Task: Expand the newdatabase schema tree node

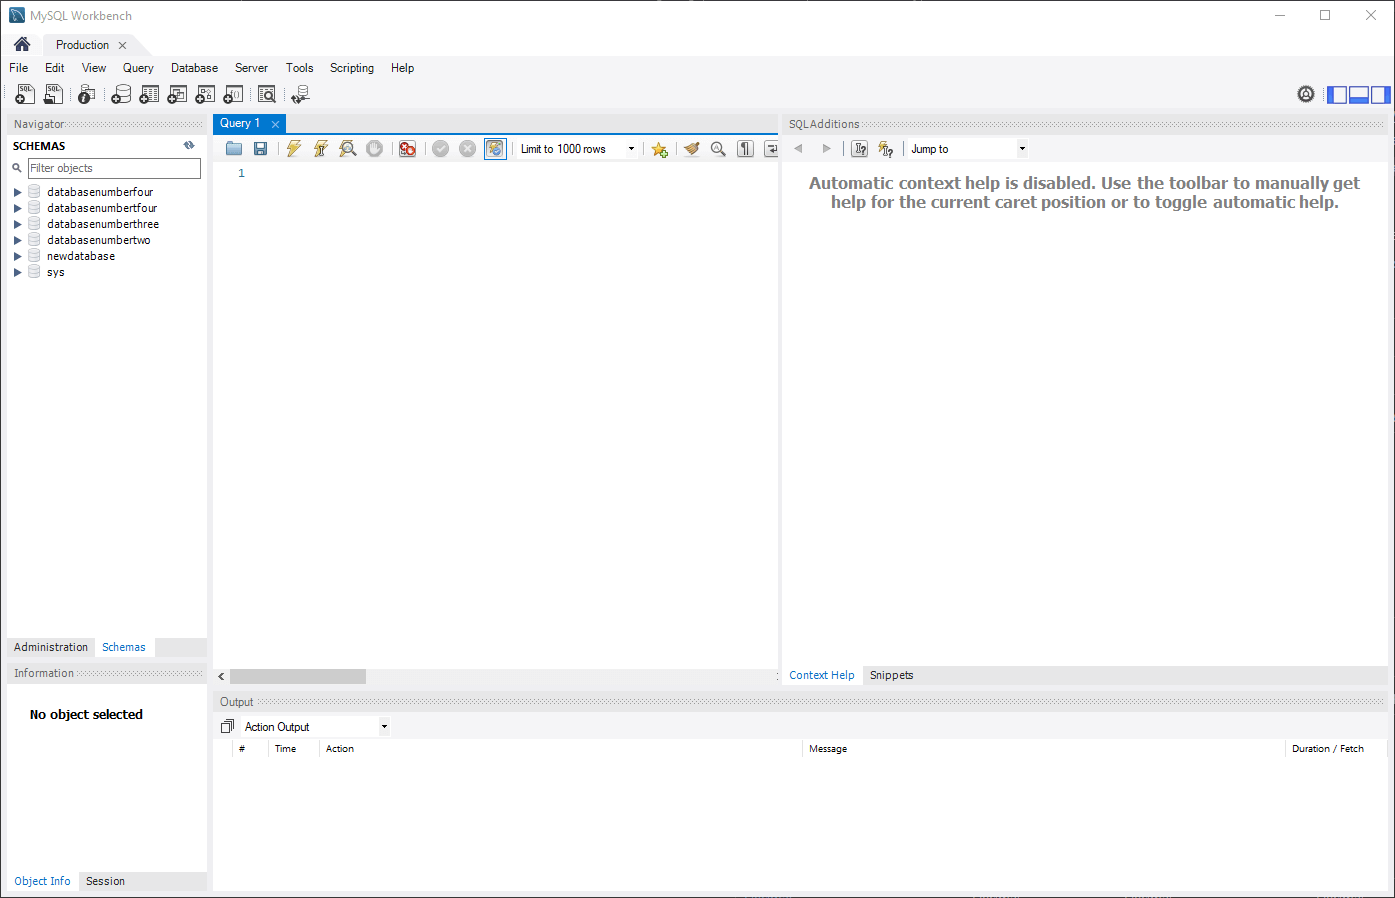Action: coord(17,256)
